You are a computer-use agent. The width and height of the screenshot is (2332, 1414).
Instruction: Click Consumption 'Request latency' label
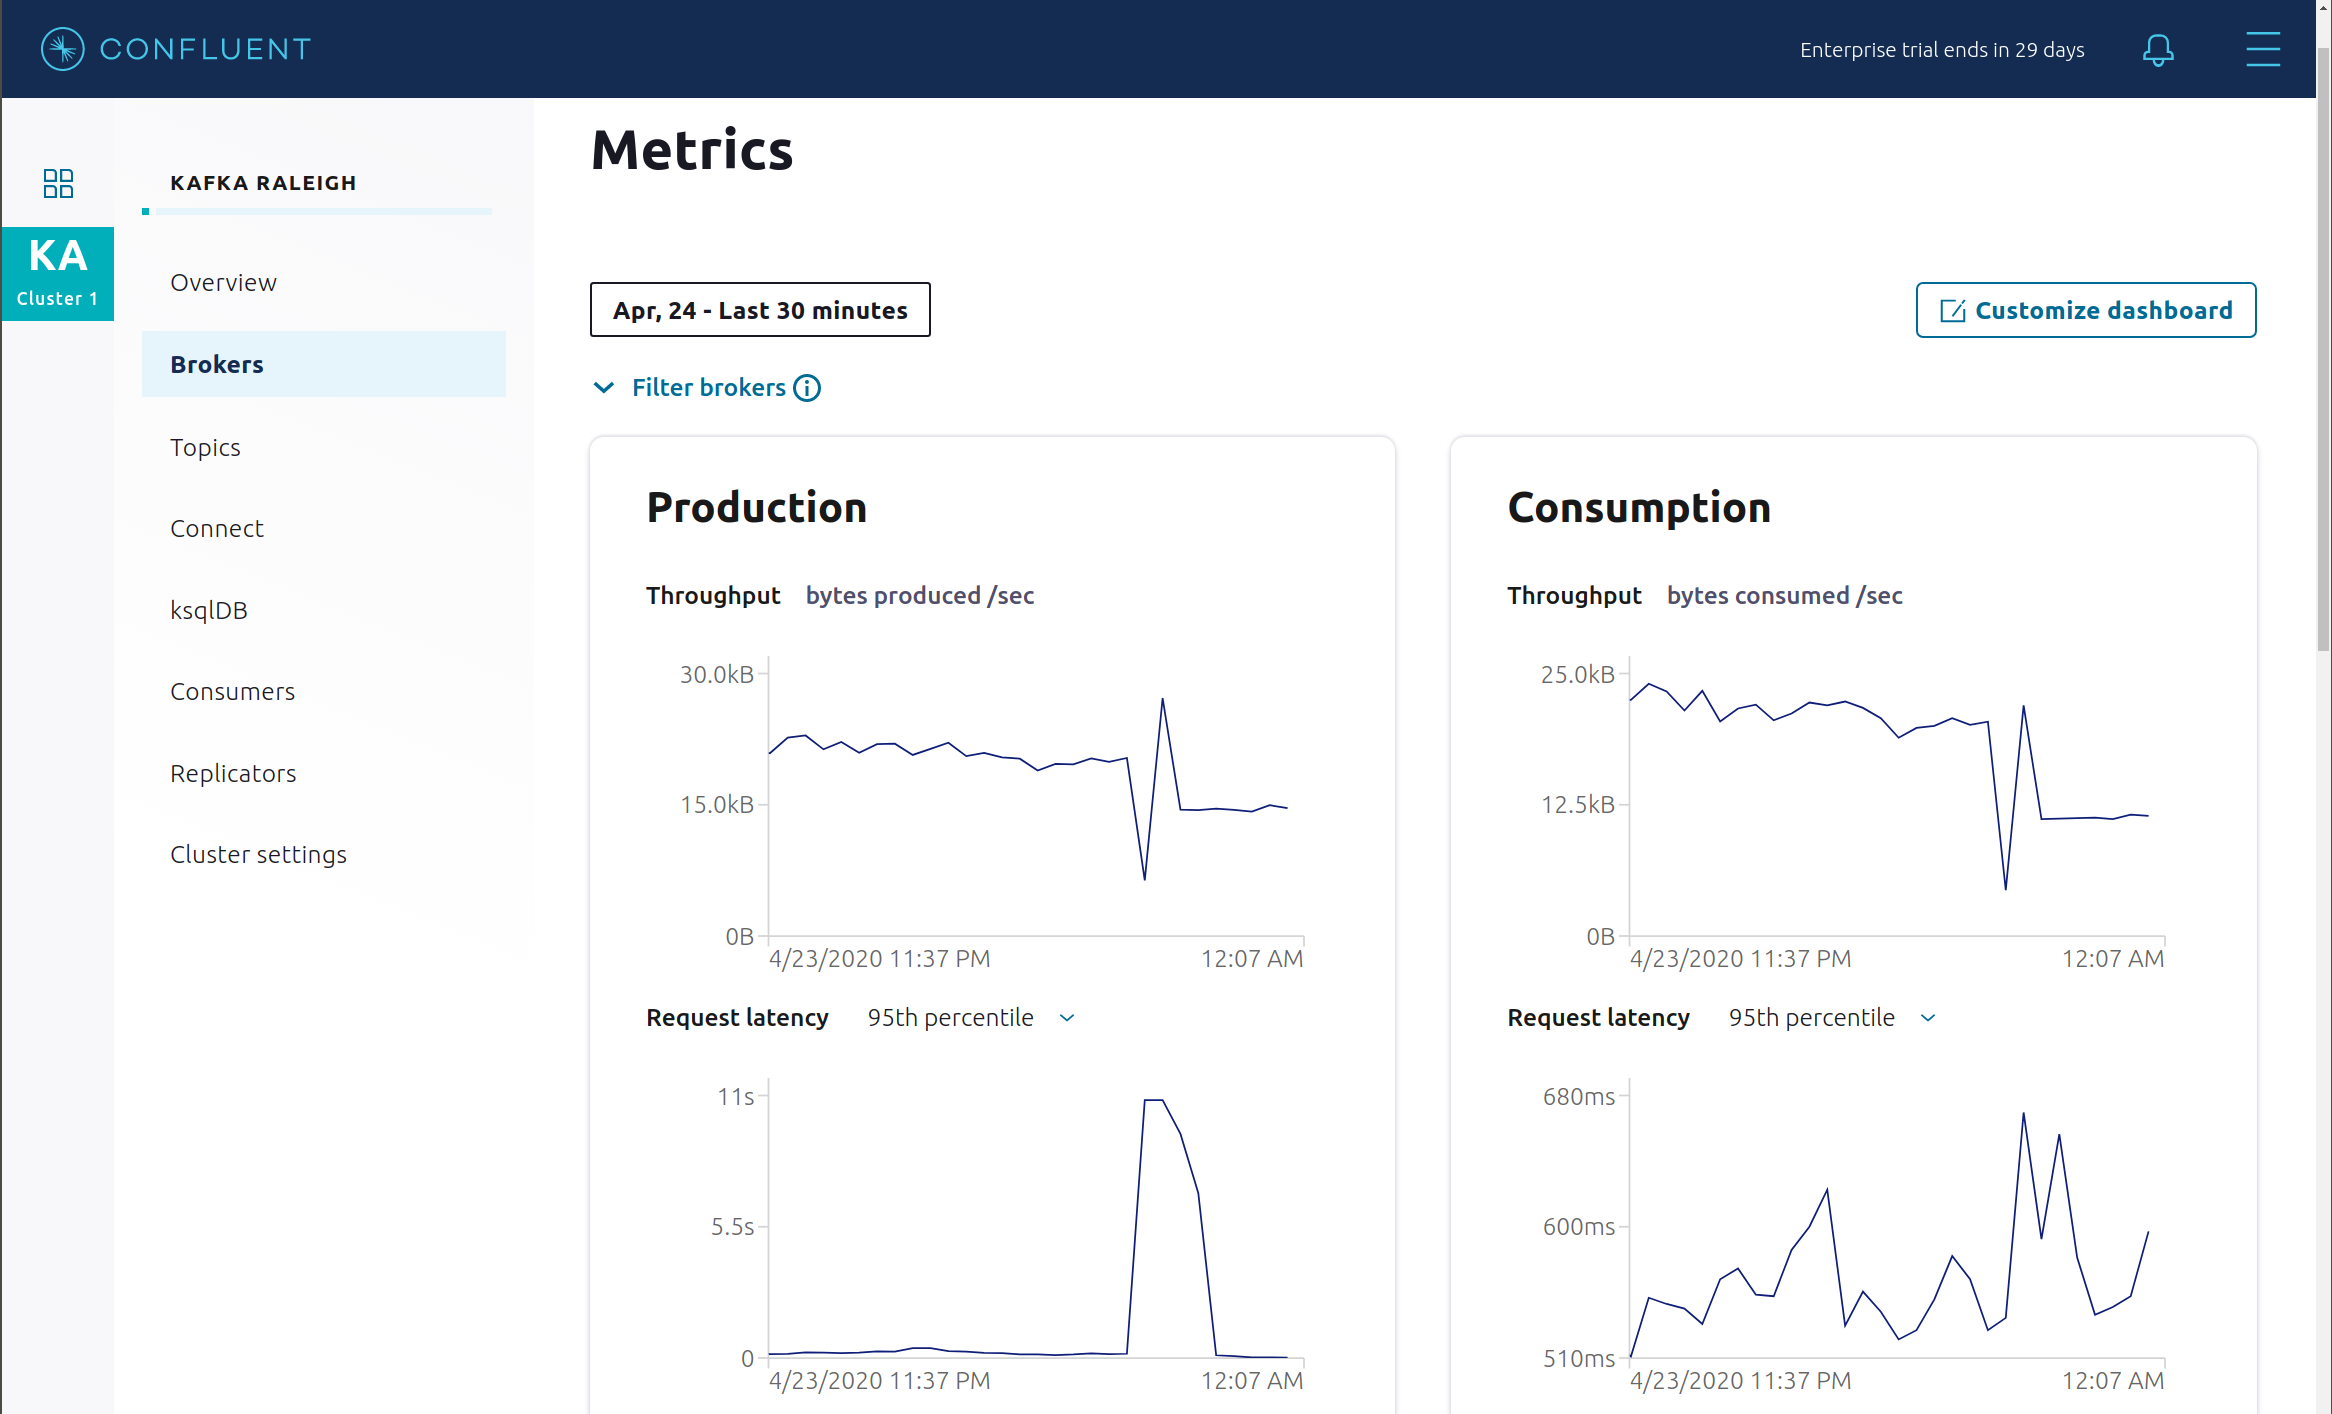tap(1598, 1018)
